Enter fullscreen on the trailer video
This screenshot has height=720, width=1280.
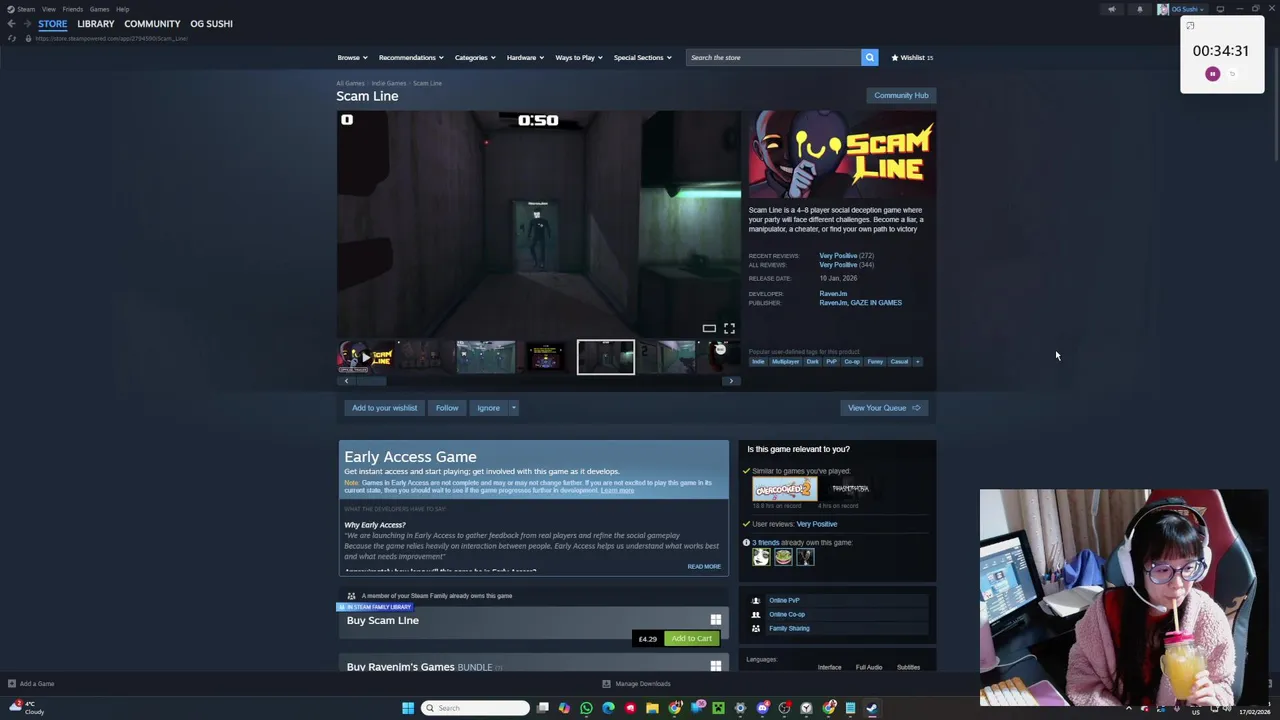pyautogui.click(x=729, y=328)
